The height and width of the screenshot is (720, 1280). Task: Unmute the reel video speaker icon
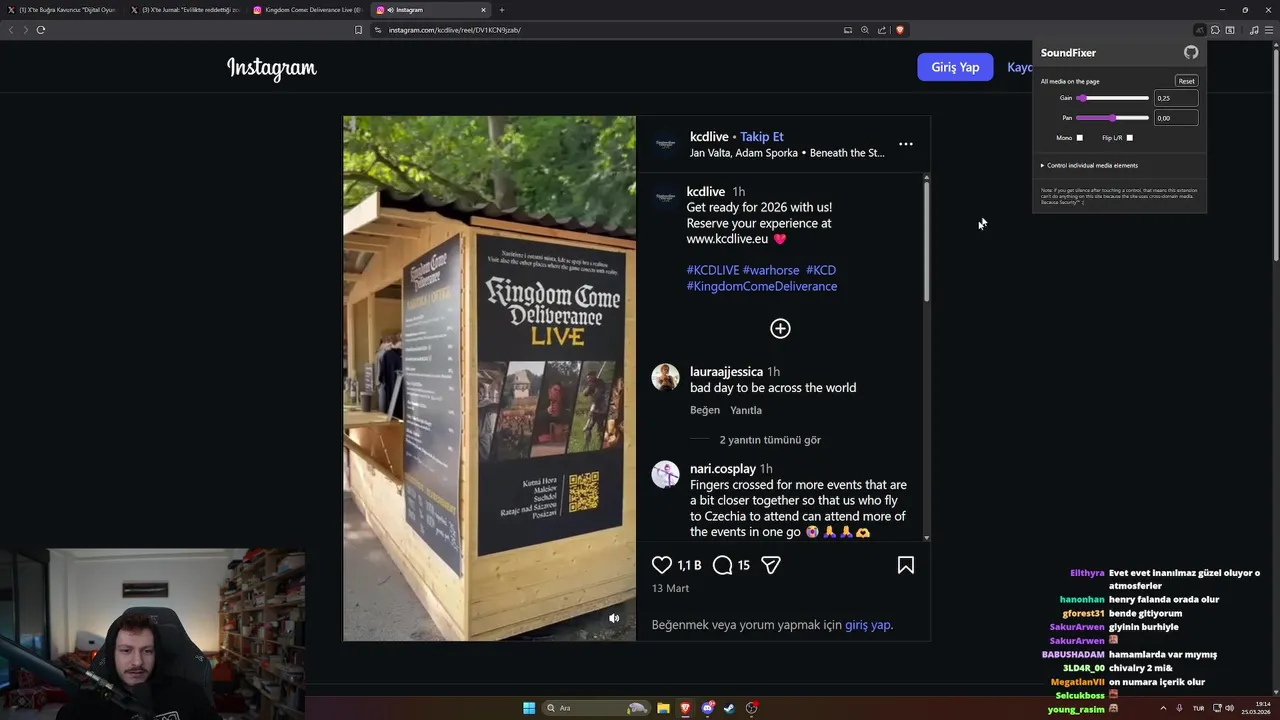[x=614, y=618]
